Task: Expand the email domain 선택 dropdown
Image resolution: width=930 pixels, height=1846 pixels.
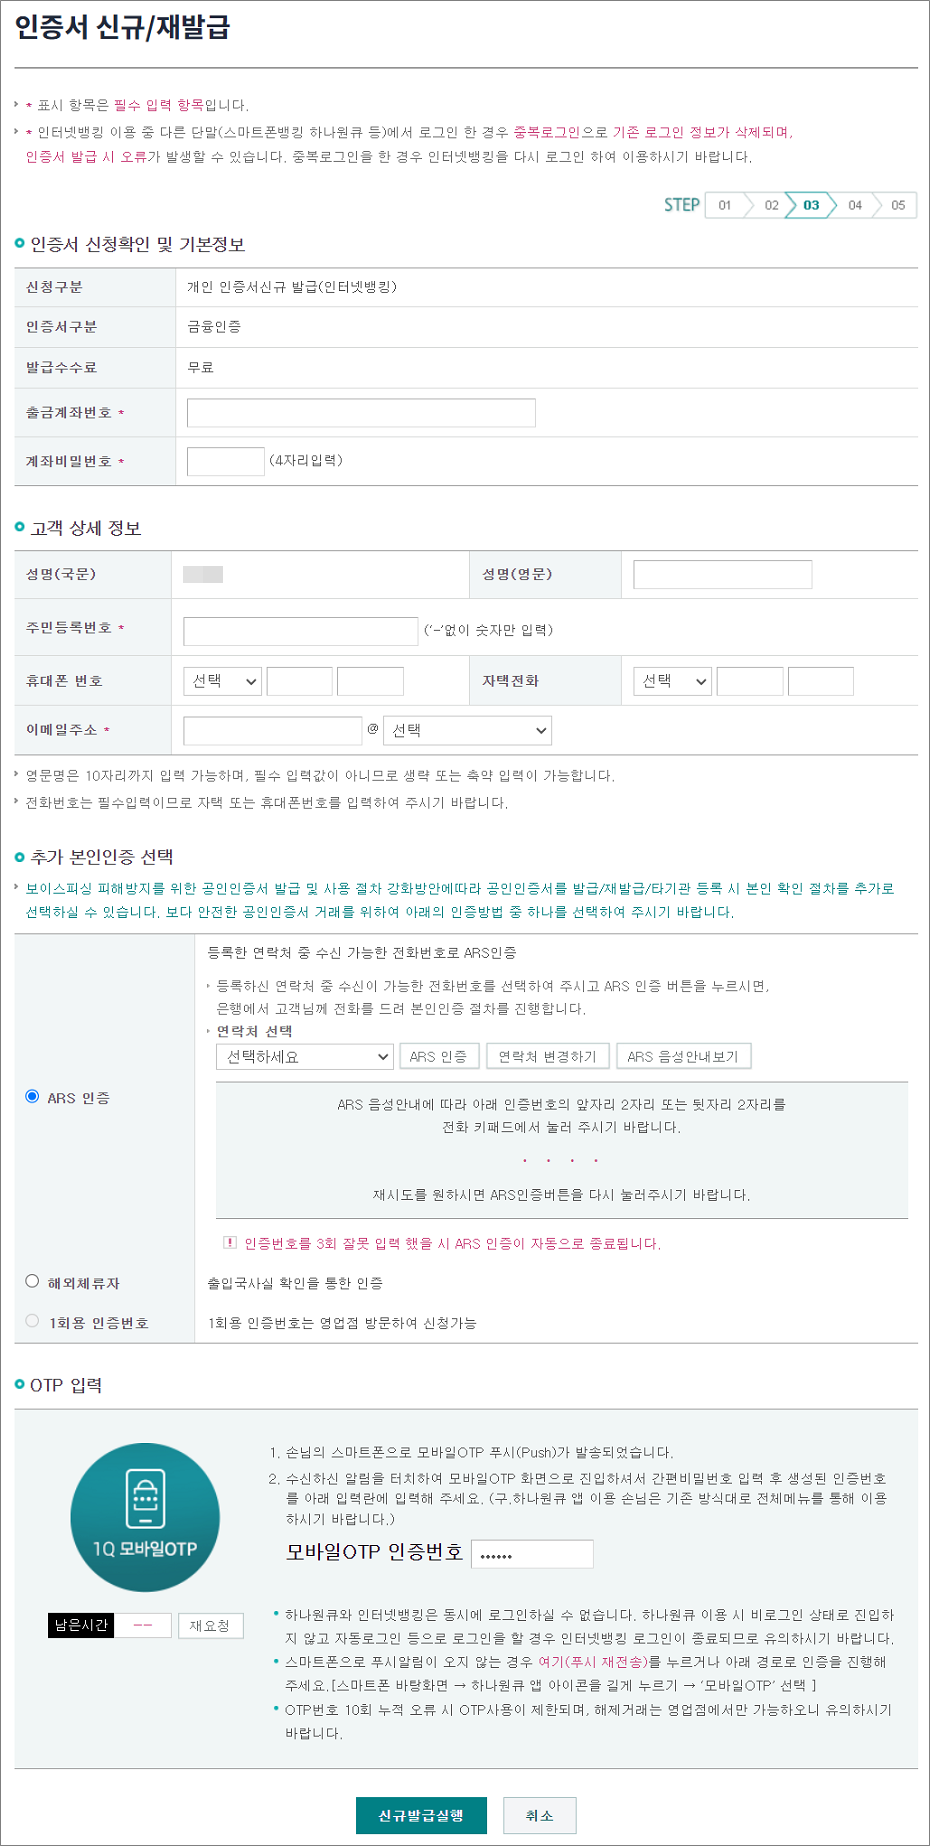Action: pos(467,730)
